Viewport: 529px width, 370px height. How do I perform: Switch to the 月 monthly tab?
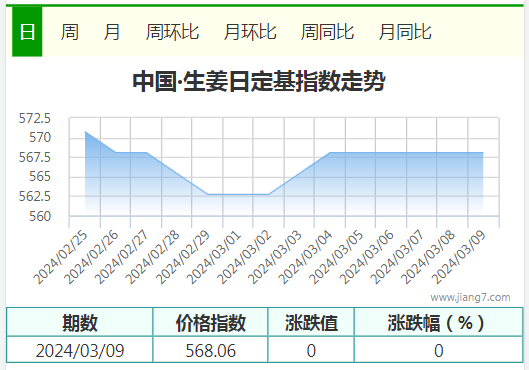tap(112, 32)
